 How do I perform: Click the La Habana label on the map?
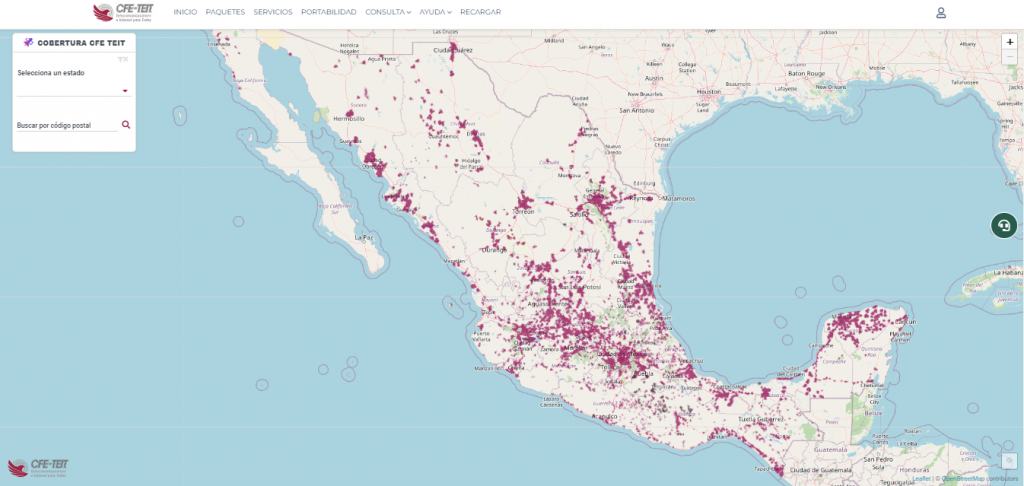point(1008,272)
